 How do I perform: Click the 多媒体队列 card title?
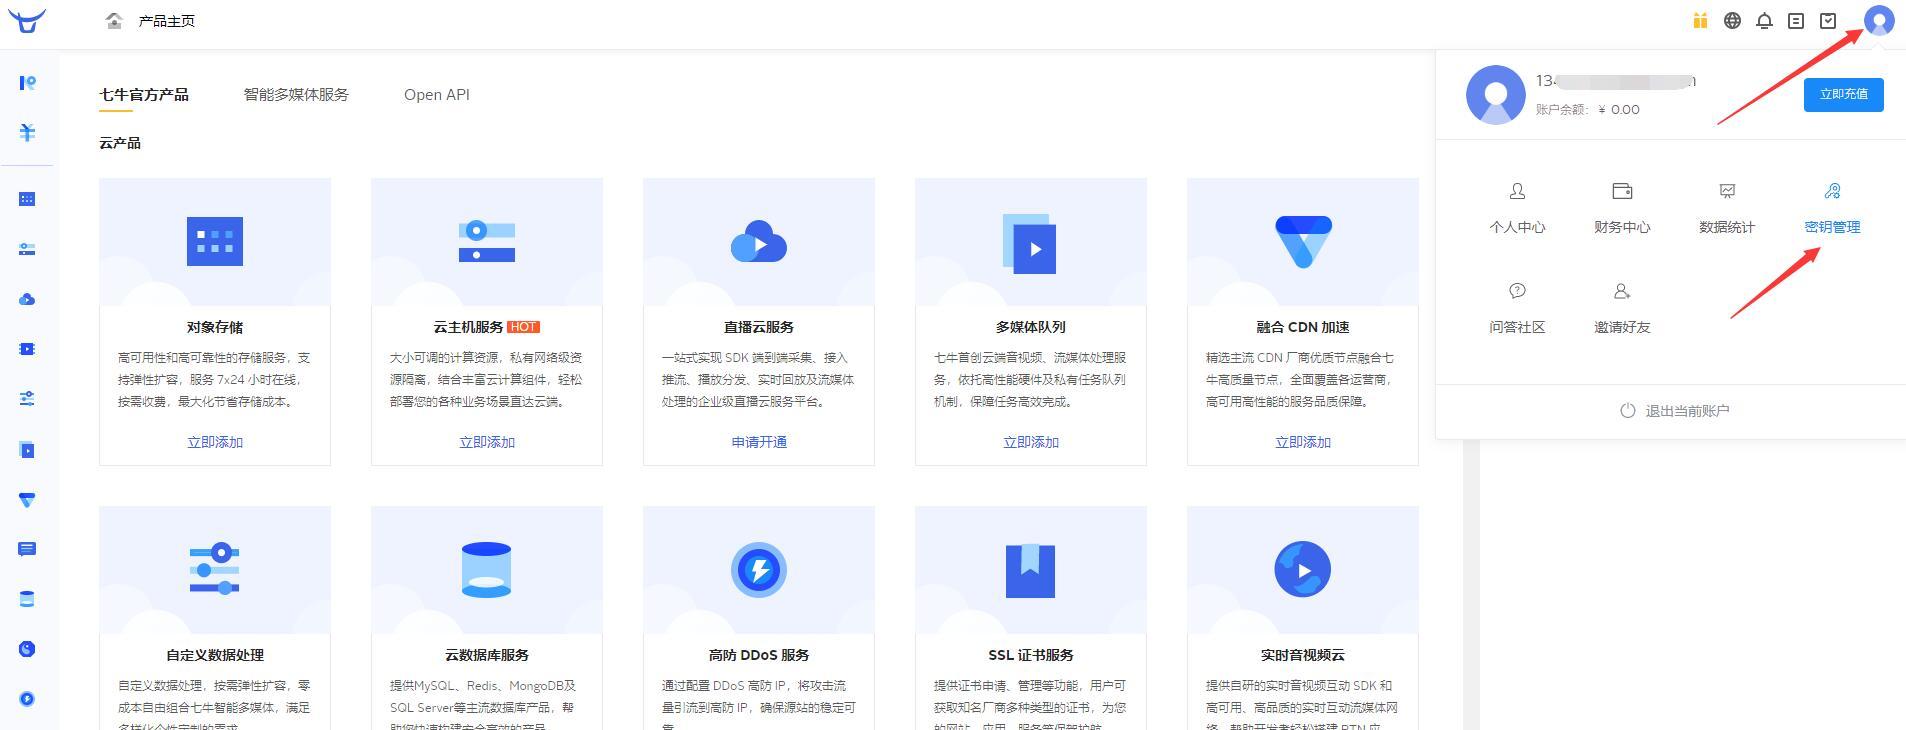(x=1031, y=327)
